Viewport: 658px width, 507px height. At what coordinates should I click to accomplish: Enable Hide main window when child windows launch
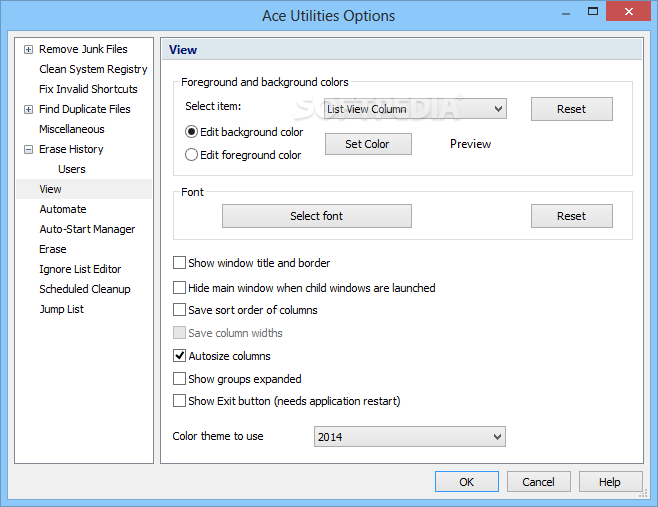pos(179,287)
